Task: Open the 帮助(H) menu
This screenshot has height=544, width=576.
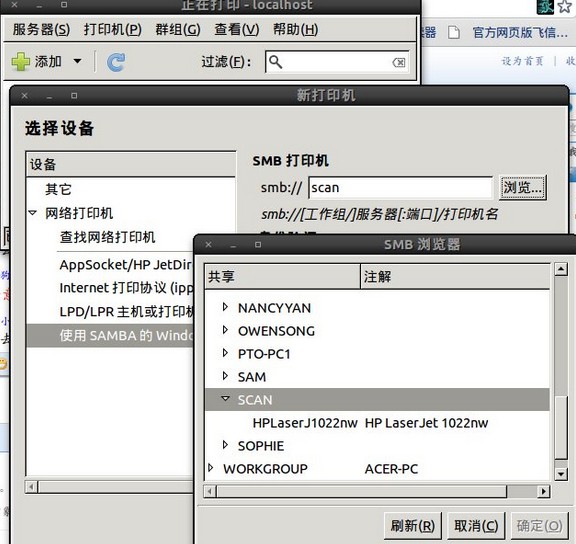Action: 295,29
